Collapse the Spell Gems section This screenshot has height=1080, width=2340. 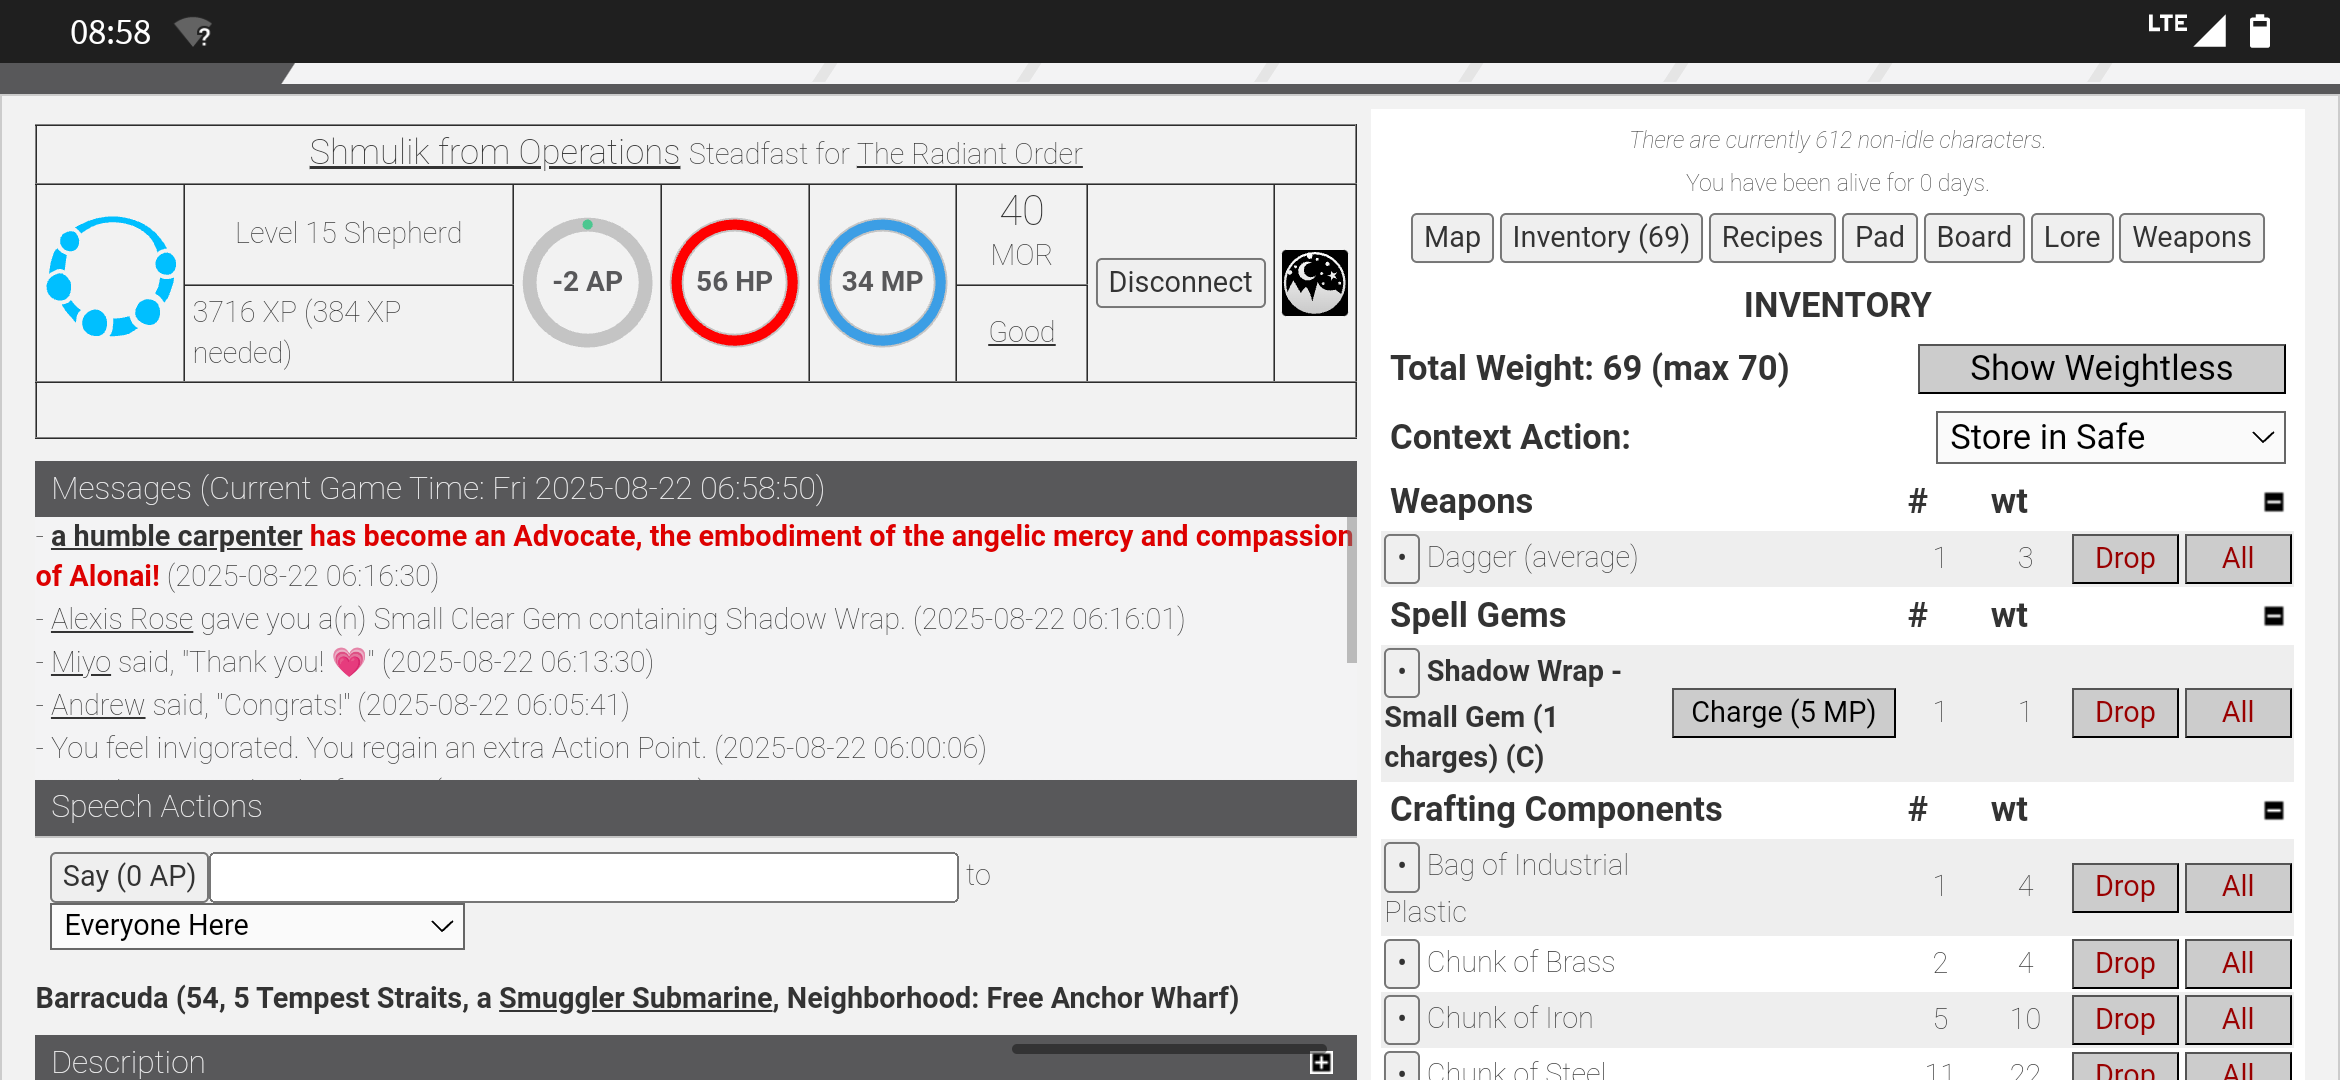point(2273,616)
